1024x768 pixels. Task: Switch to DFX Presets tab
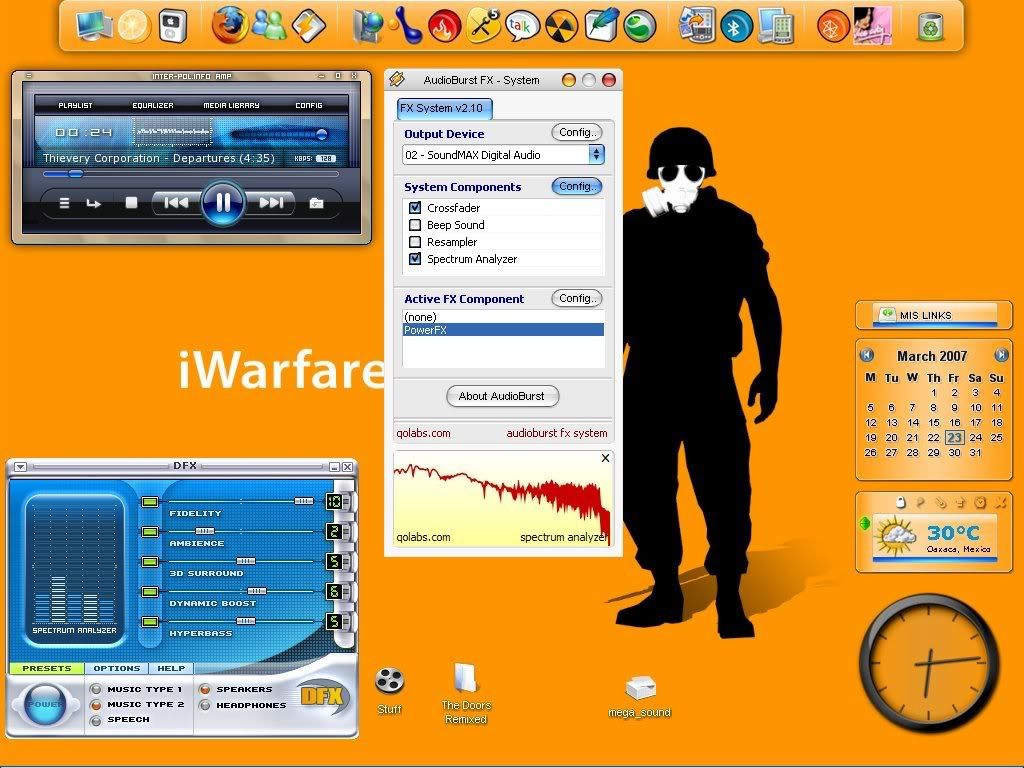(46, 668)
